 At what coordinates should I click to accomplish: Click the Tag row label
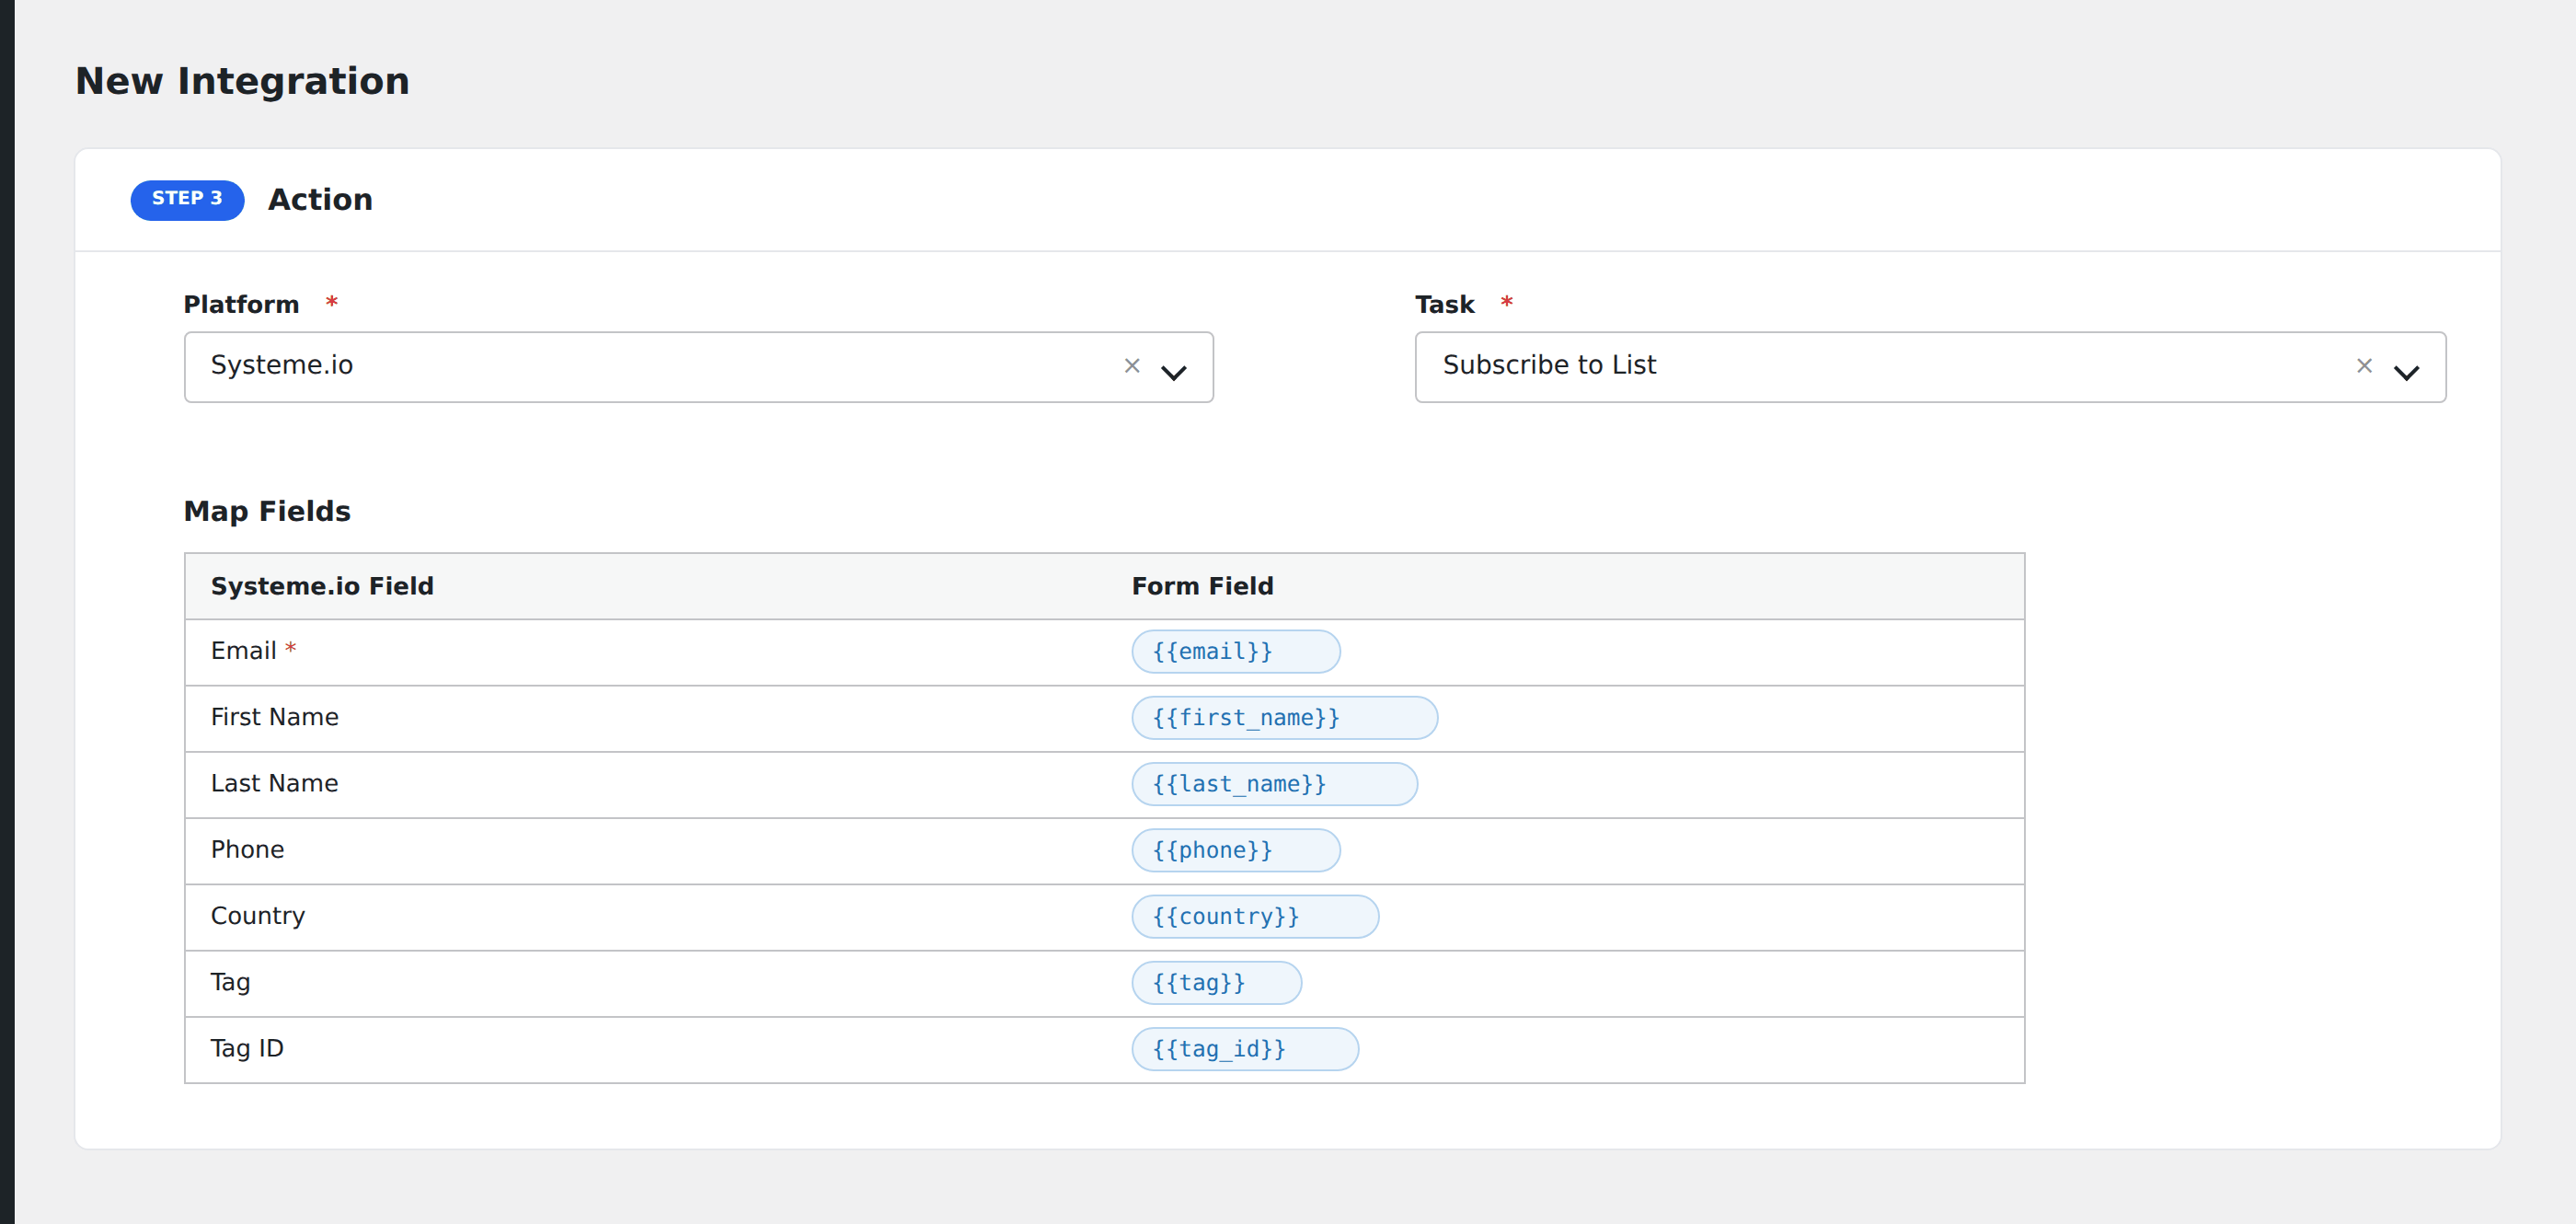click(230, 982)
